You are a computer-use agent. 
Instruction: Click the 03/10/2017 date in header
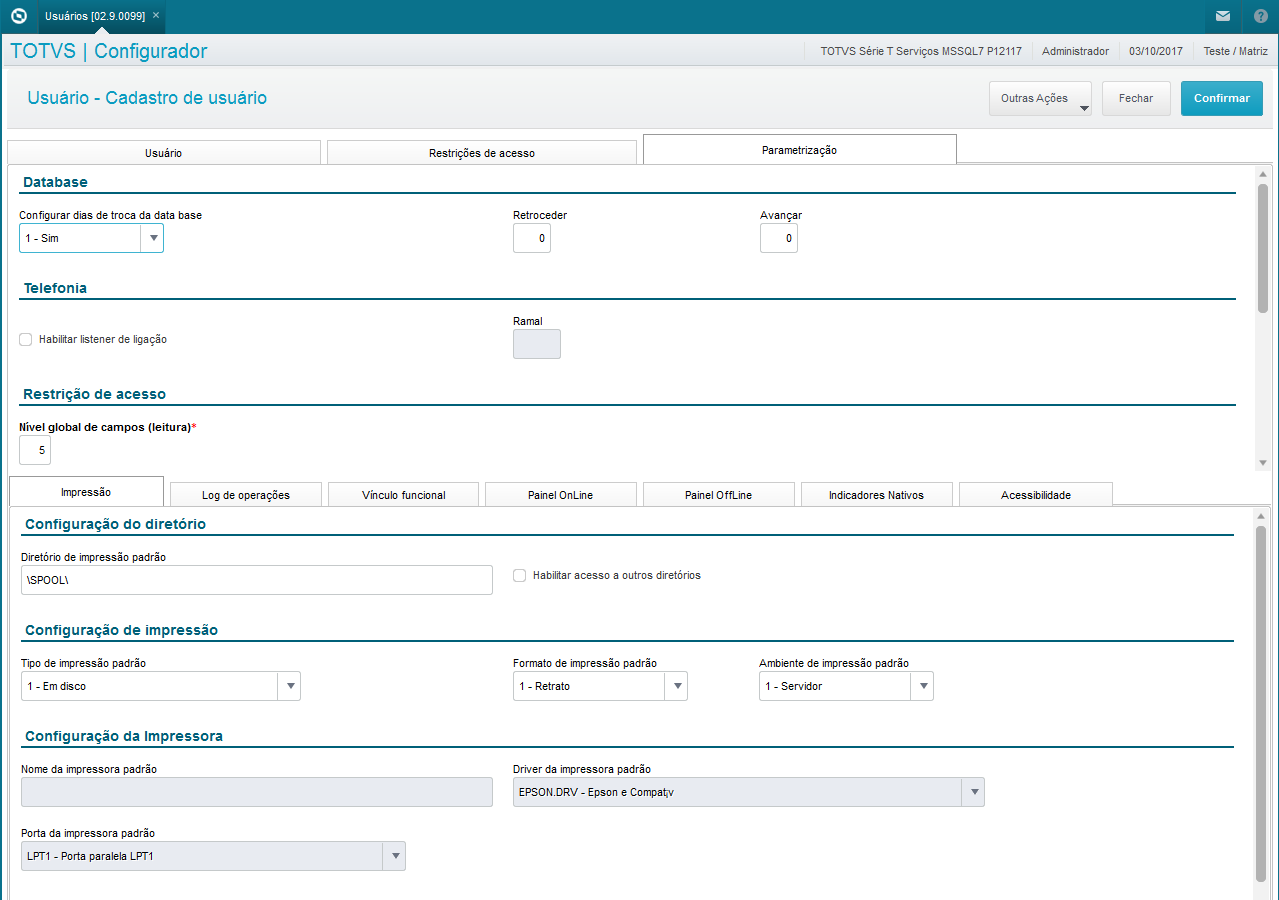pyautogui.click(x=1156, y=51)
